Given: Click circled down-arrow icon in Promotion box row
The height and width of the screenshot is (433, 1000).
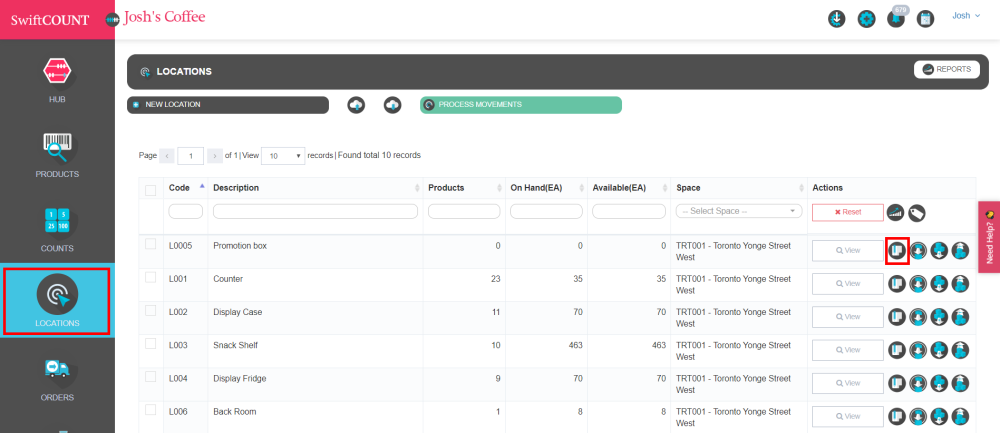Looking at the screenshot, I should coord(918,251).
